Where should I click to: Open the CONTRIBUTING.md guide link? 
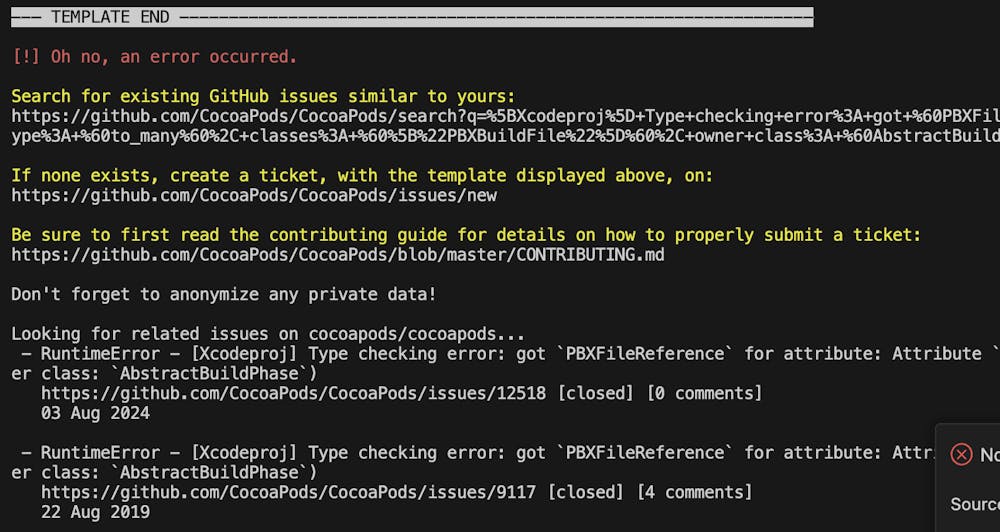[x=337, y=255]
